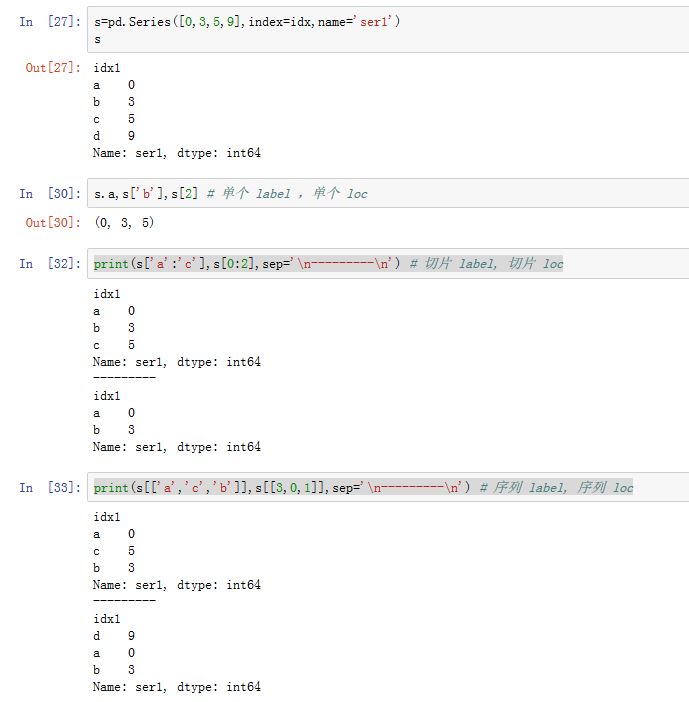Click the print keyword in cell 32

tap(111, 264)
